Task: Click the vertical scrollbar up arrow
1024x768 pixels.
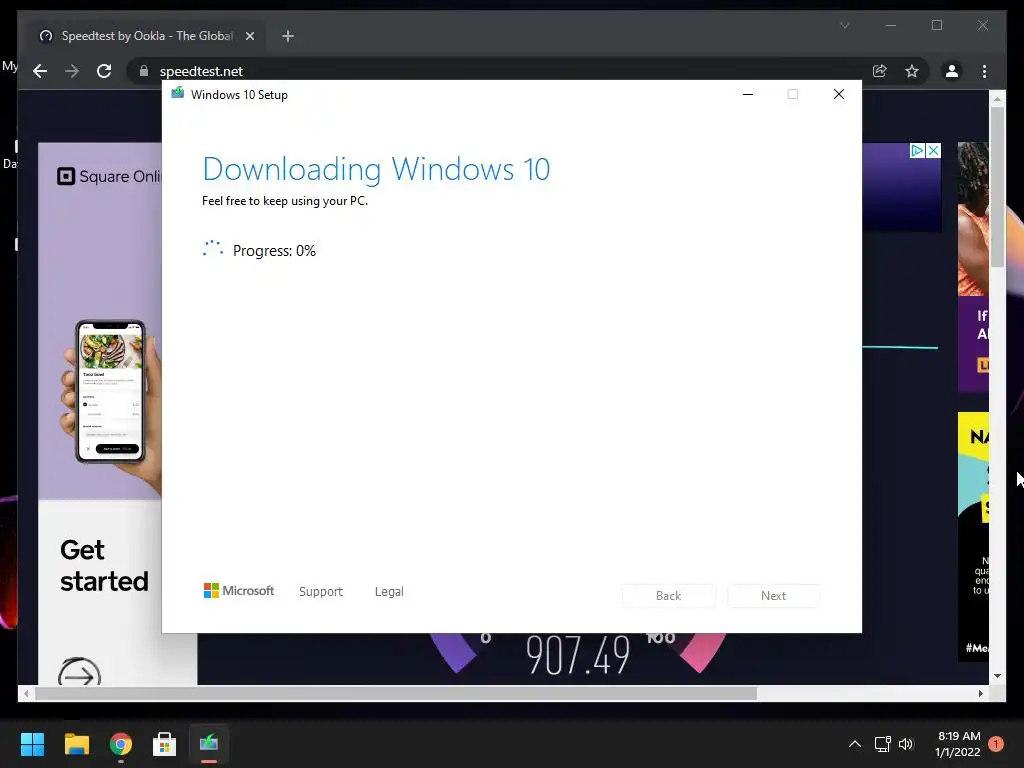Action: point(997,99)
